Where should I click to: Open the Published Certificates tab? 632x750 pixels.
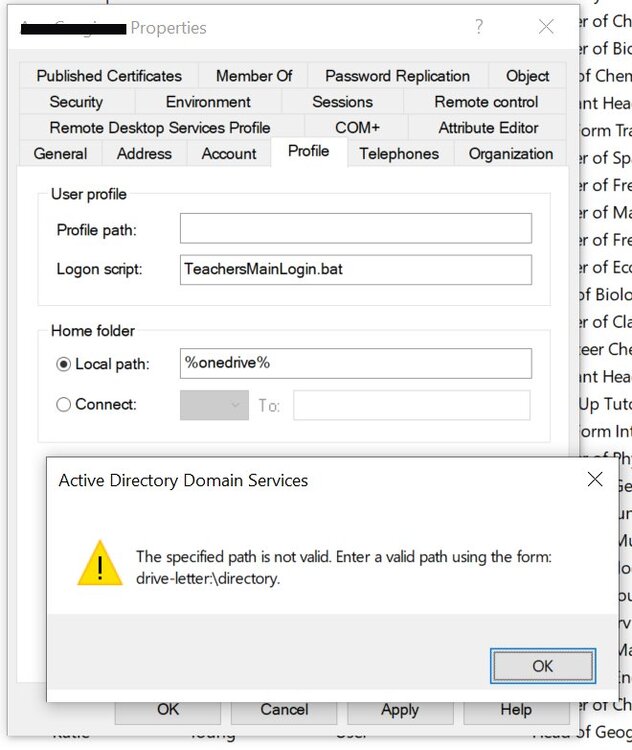tap(109, 76)
